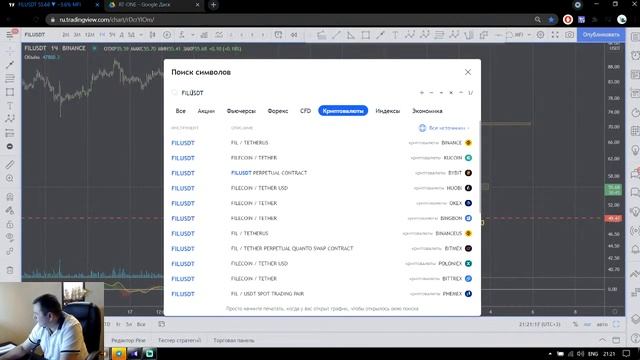Toggle lock all drawings icon
Viewport: 640px width, 360px height.
click(x=10, y=224)
